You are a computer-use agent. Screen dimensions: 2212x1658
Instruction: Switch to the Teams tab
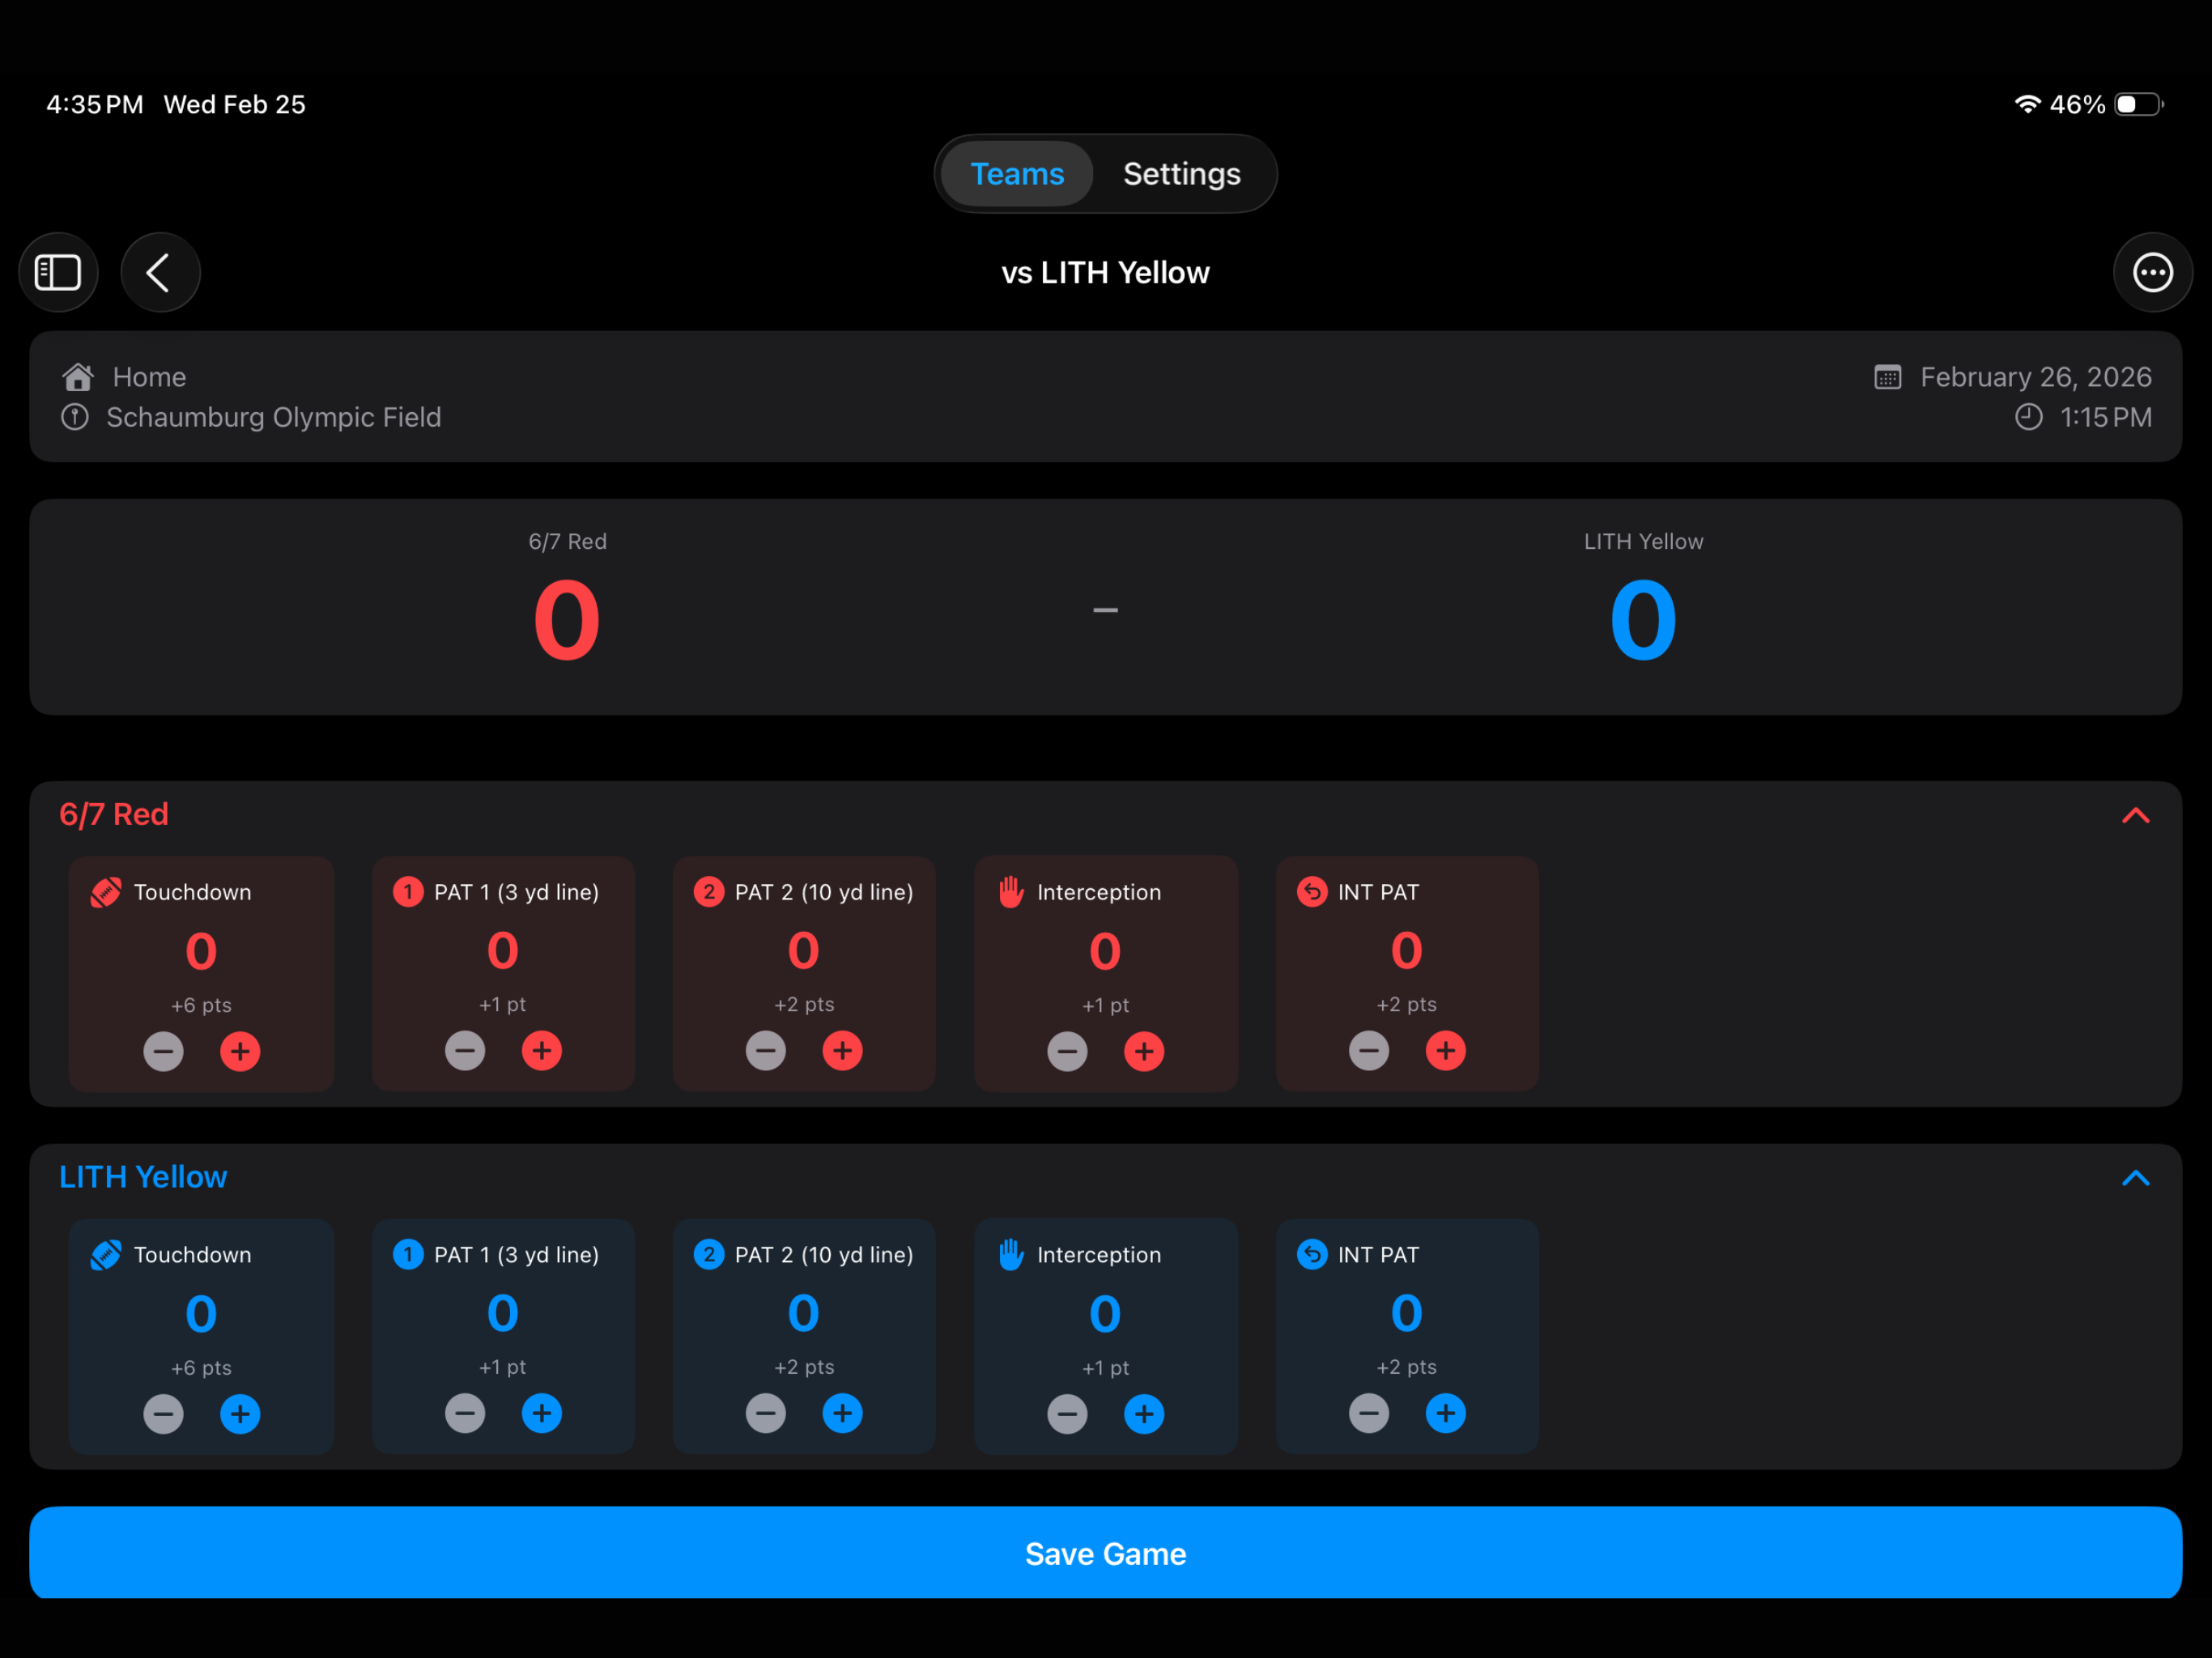click(x=1017, y=174)
